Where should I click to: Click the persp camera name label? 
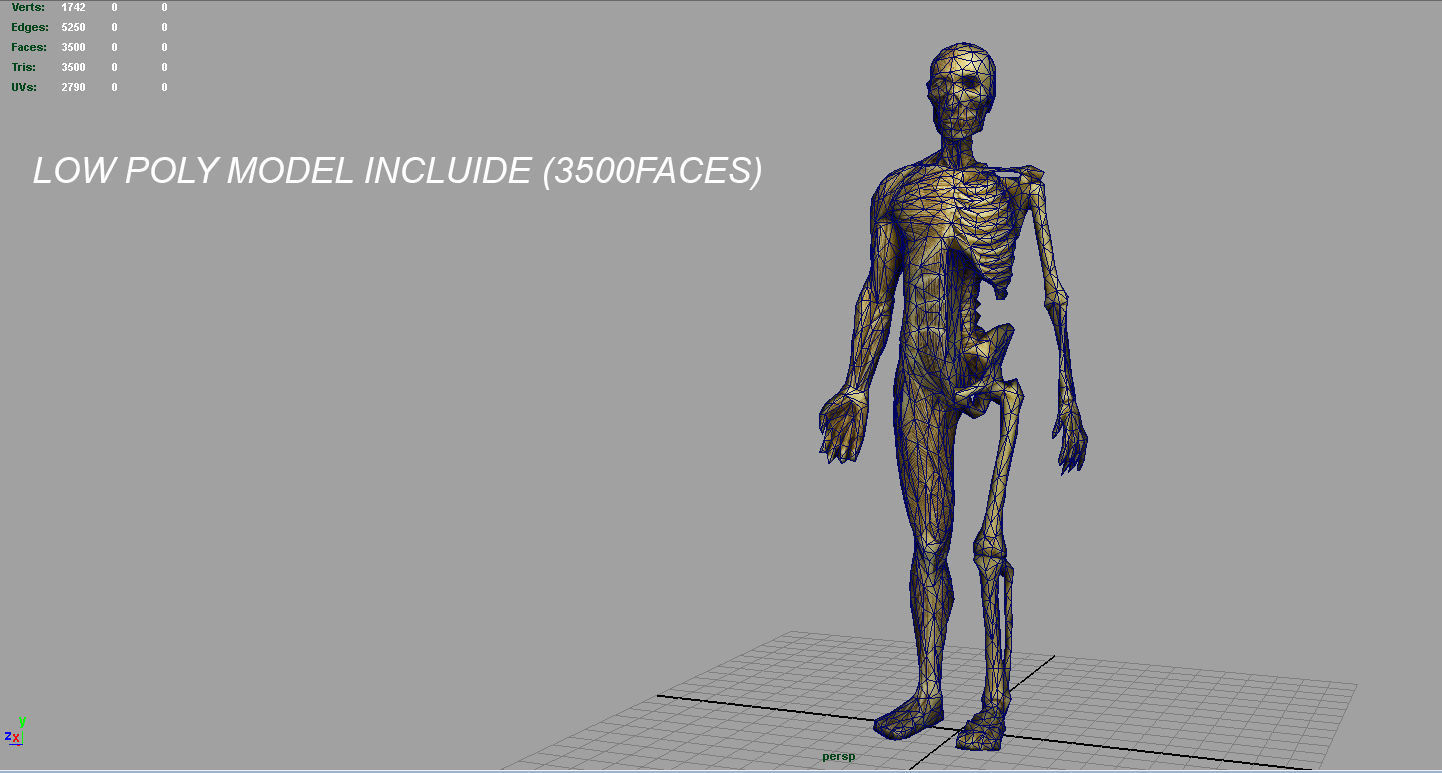839,757
